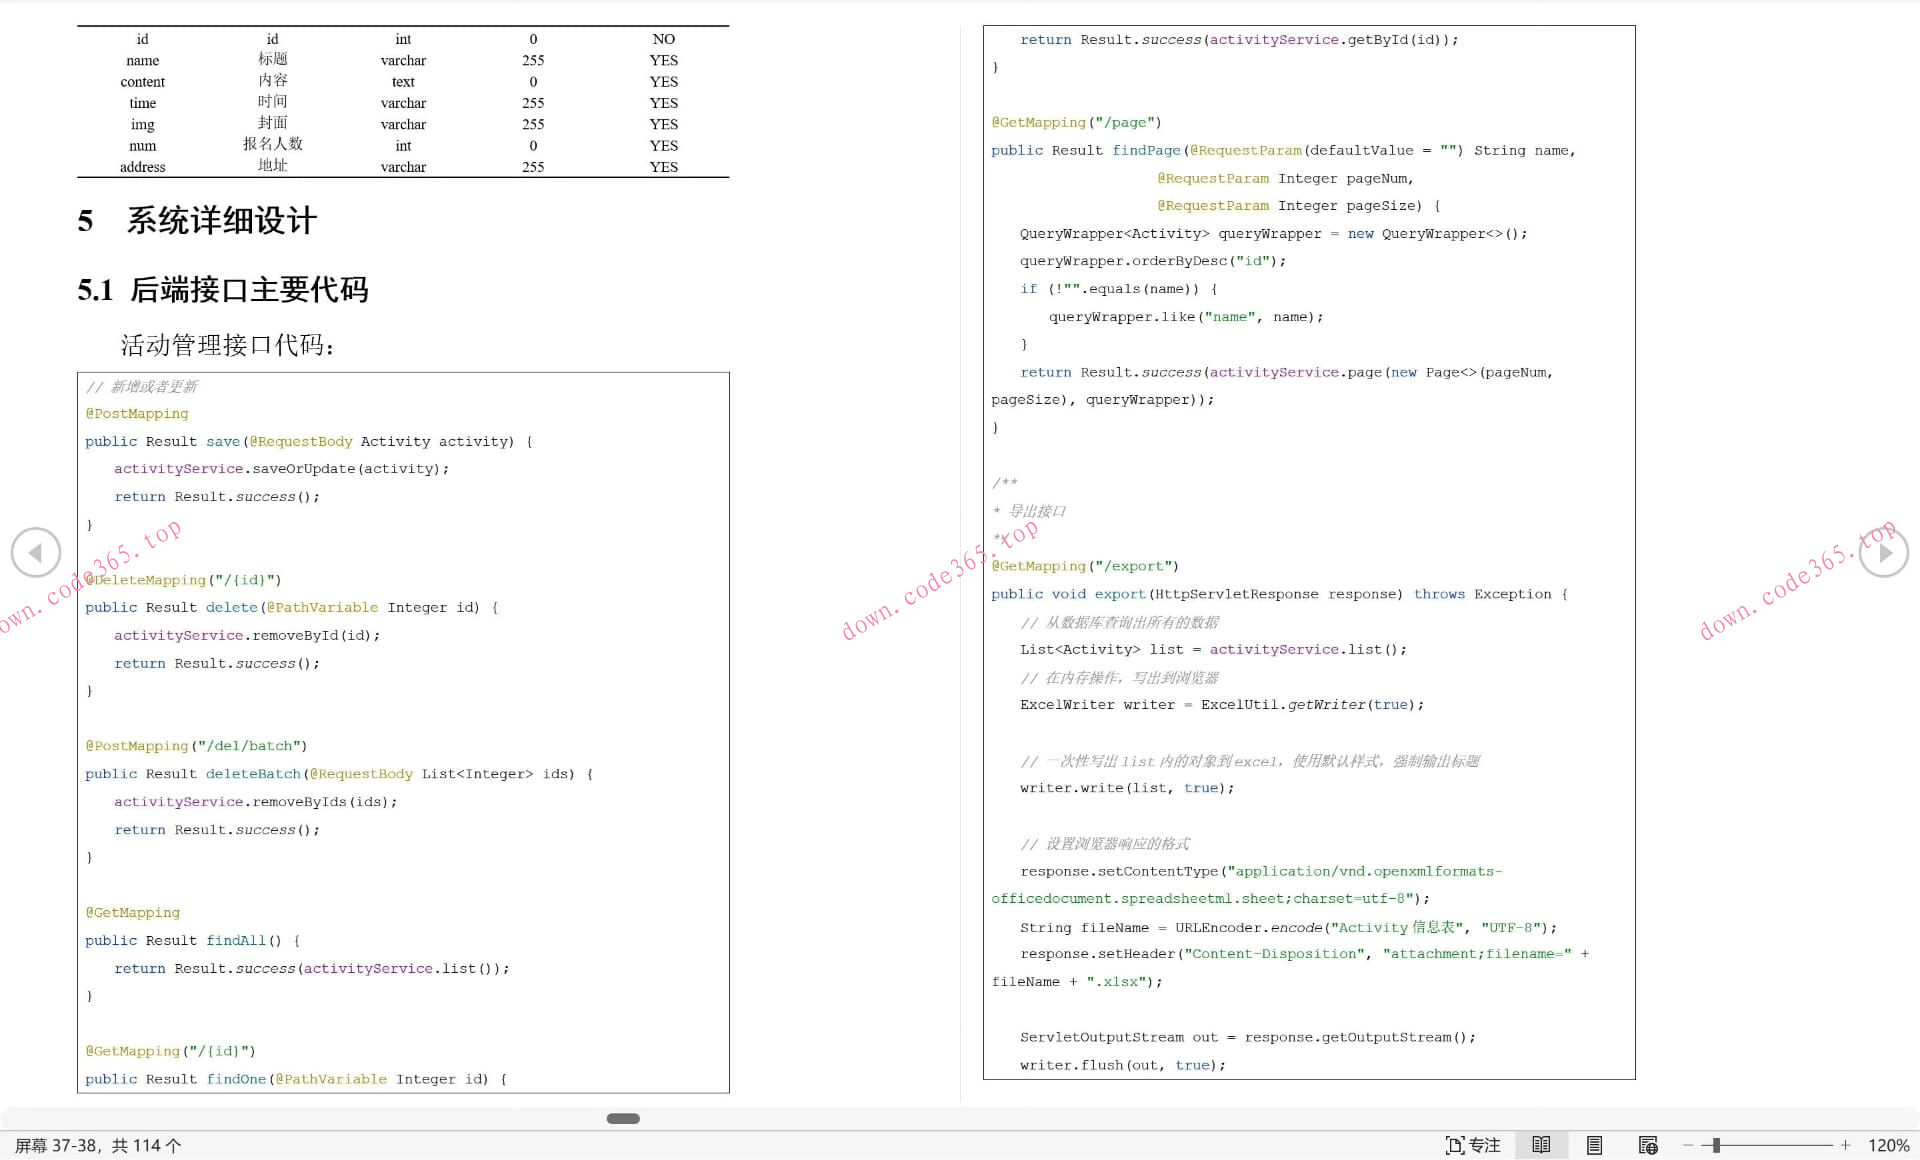This screenshot has width=1920, height=1160.
Task: Go to previous page with left arrow
Action: point(36,552)
